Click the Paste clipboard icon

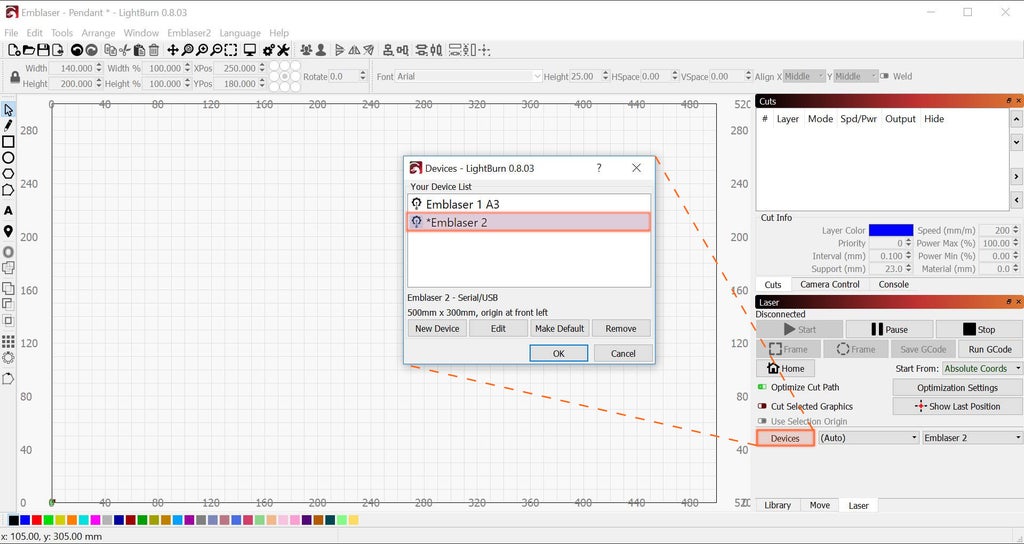tap(139, 50)
